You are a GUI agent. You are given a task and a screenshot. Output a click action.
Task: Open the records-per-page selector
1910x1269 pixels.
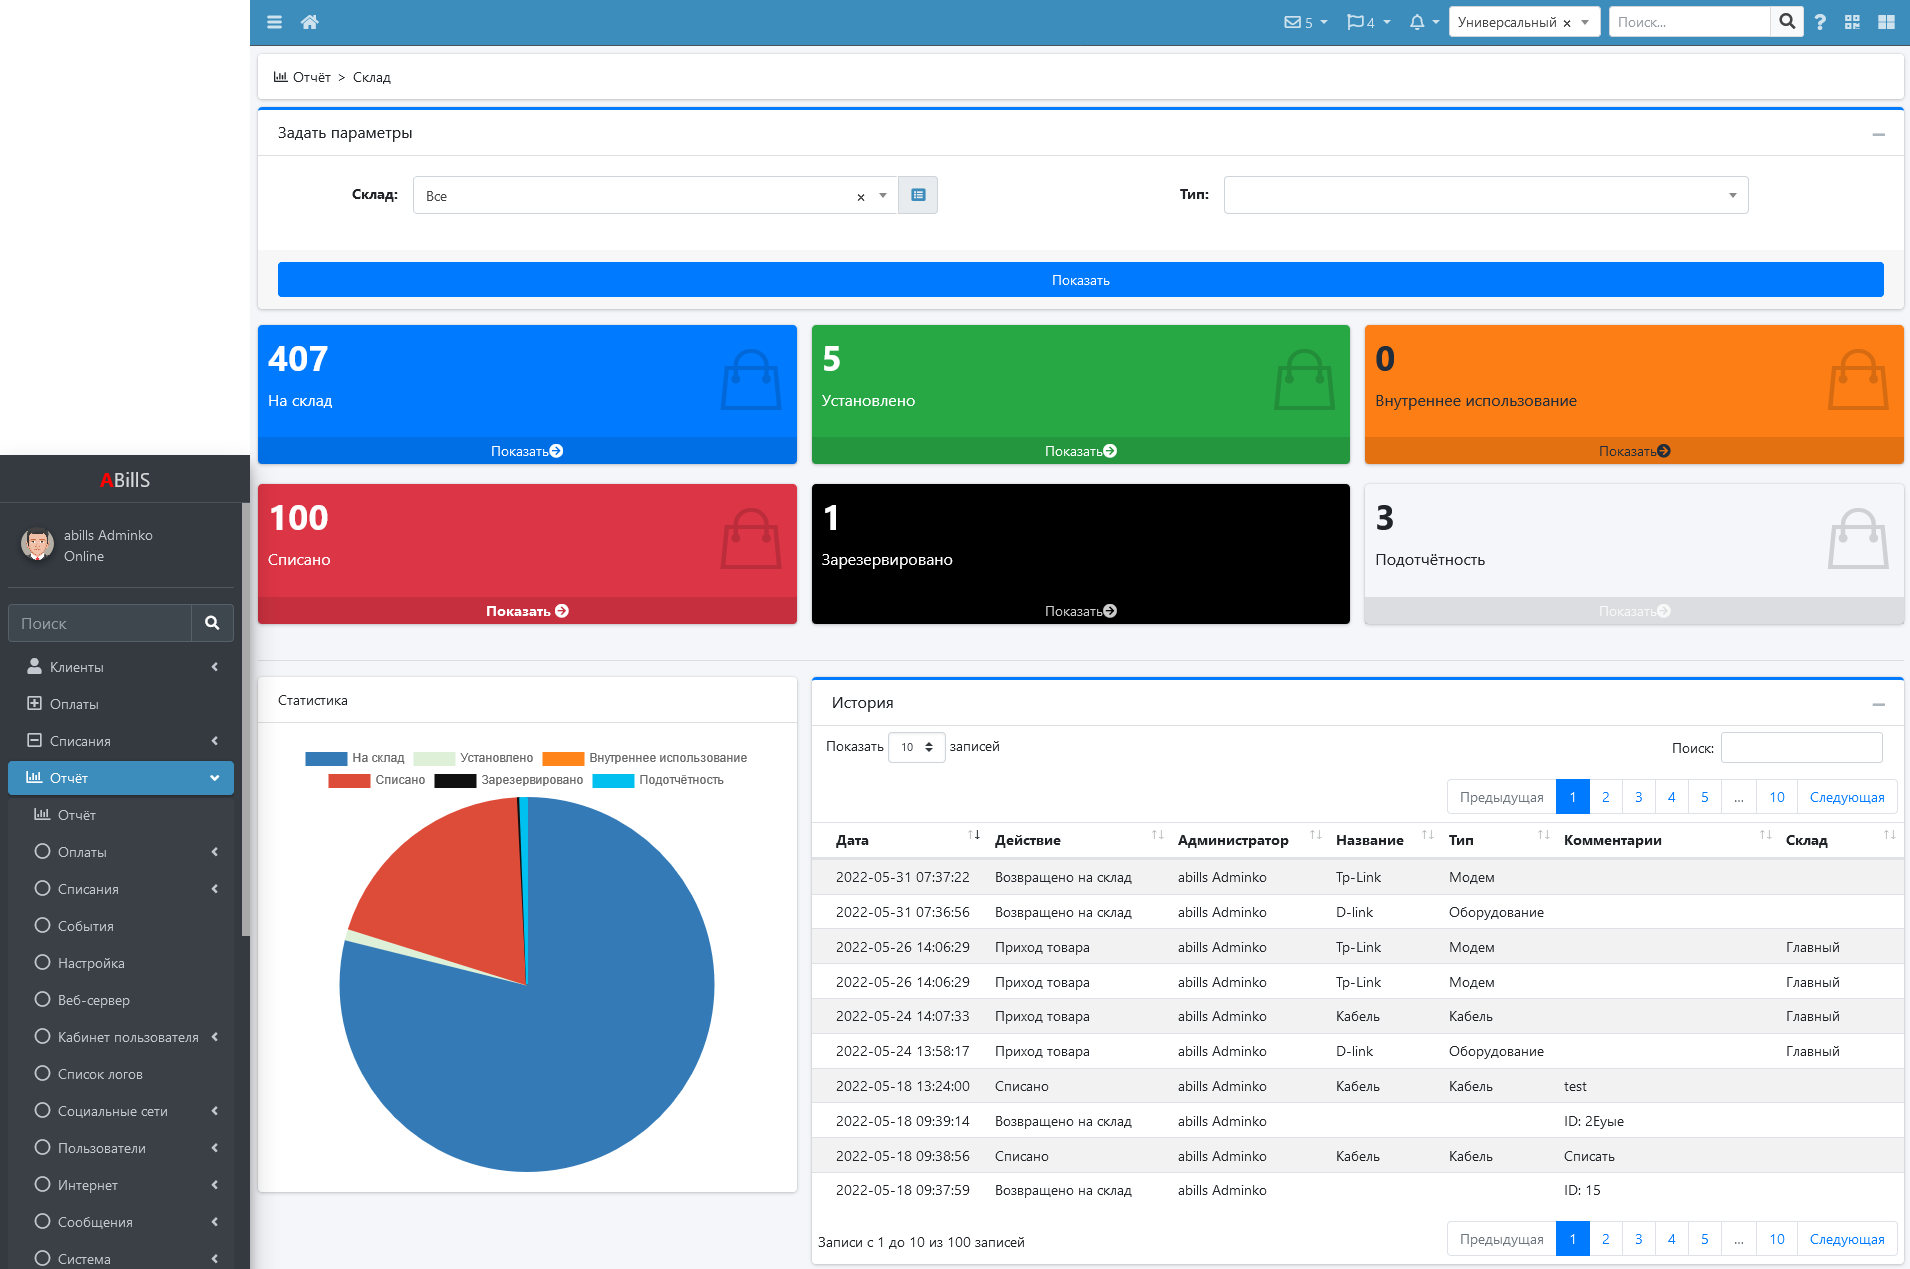pos(916,747)
